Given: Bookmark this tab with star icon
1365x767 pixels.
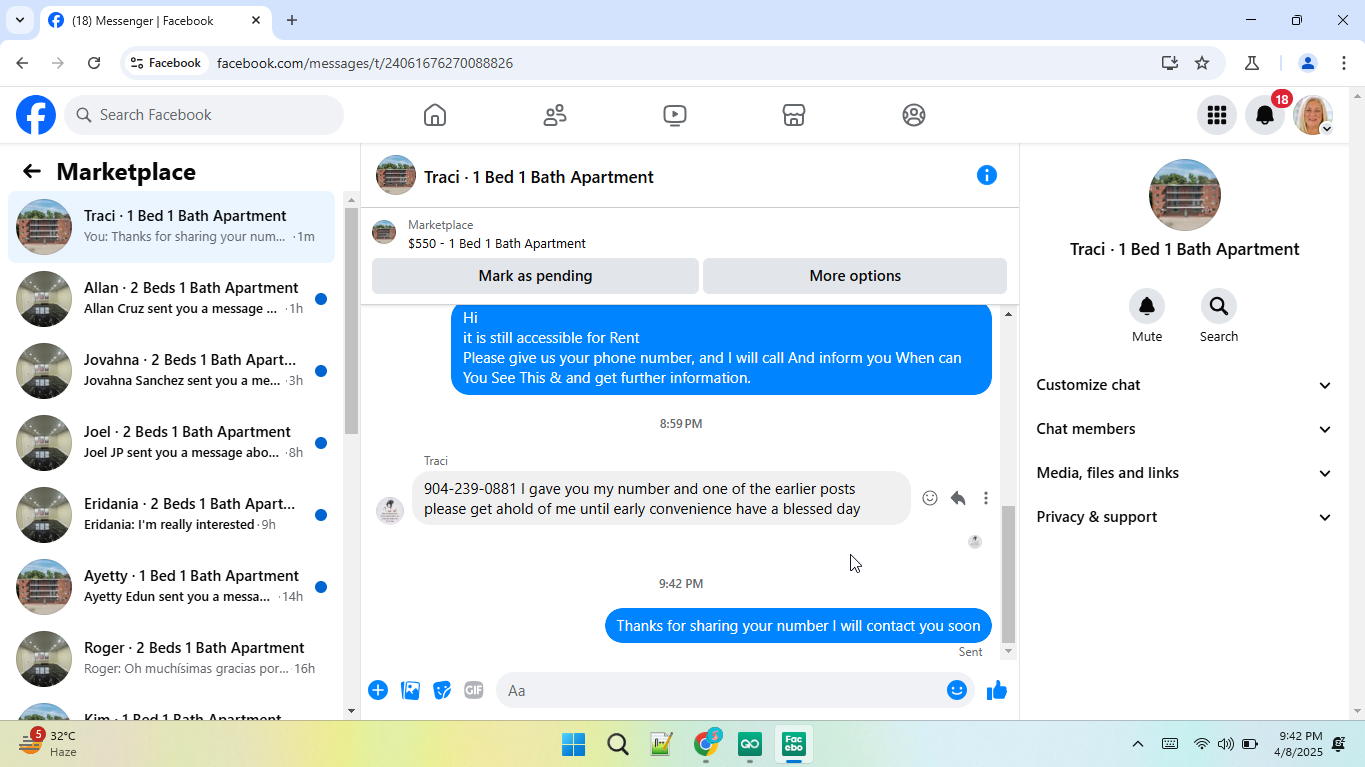Looking at the screenshot, I should pyautogui.click(x=1202, y=63).
